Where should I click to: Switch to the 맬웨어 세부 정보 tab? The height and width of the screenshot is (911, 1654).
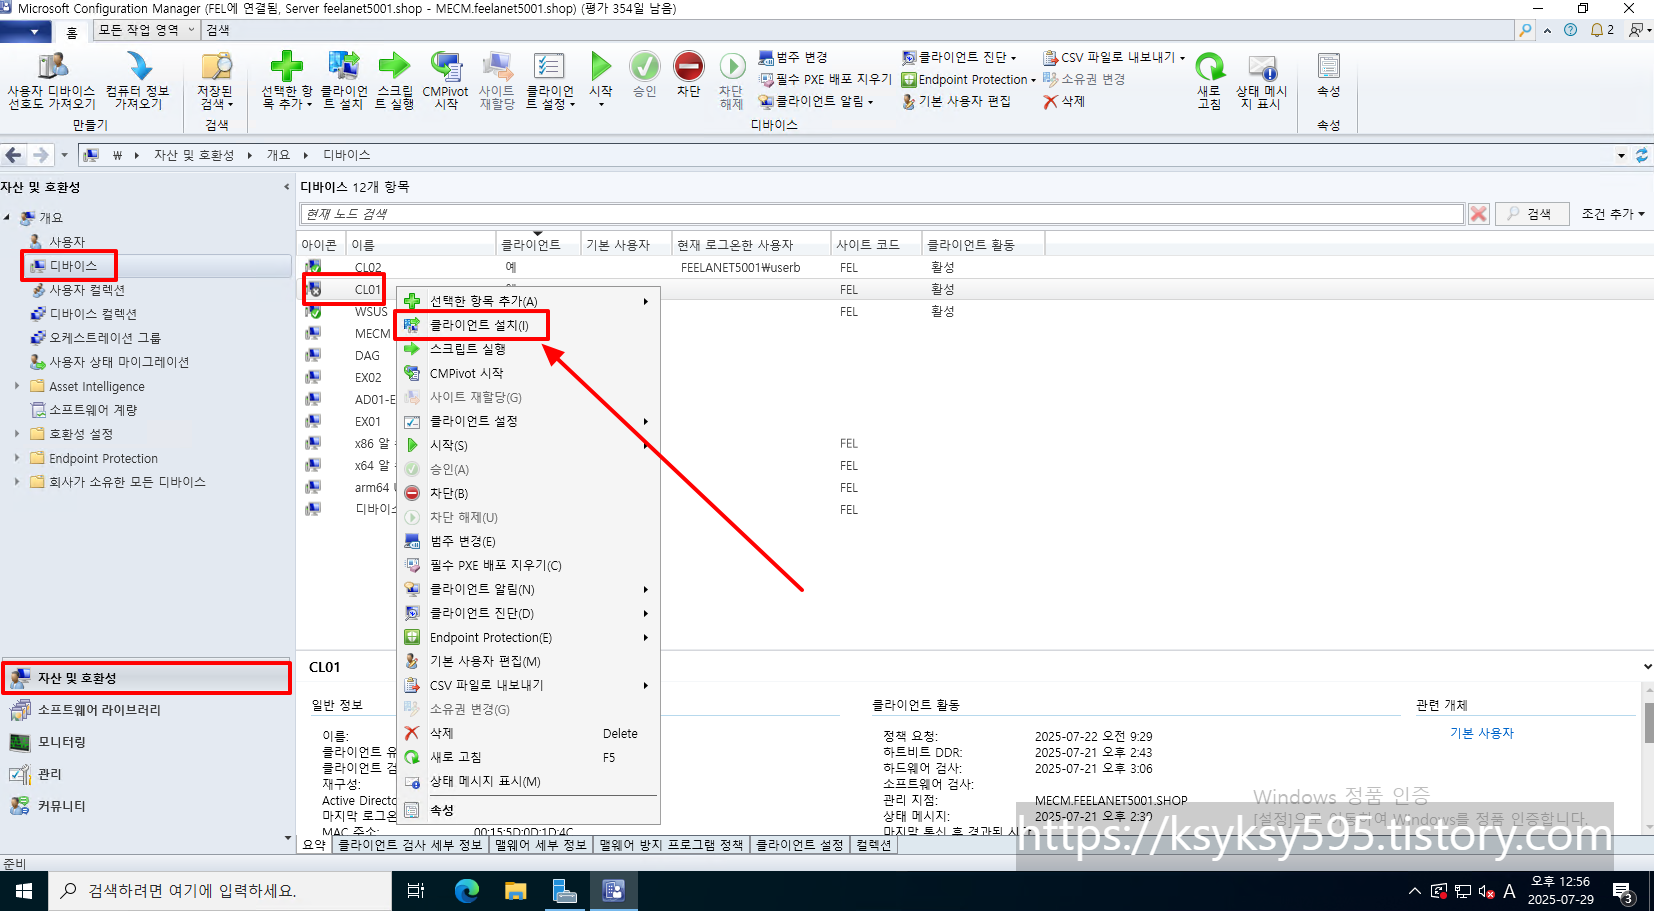click(540, 845)
